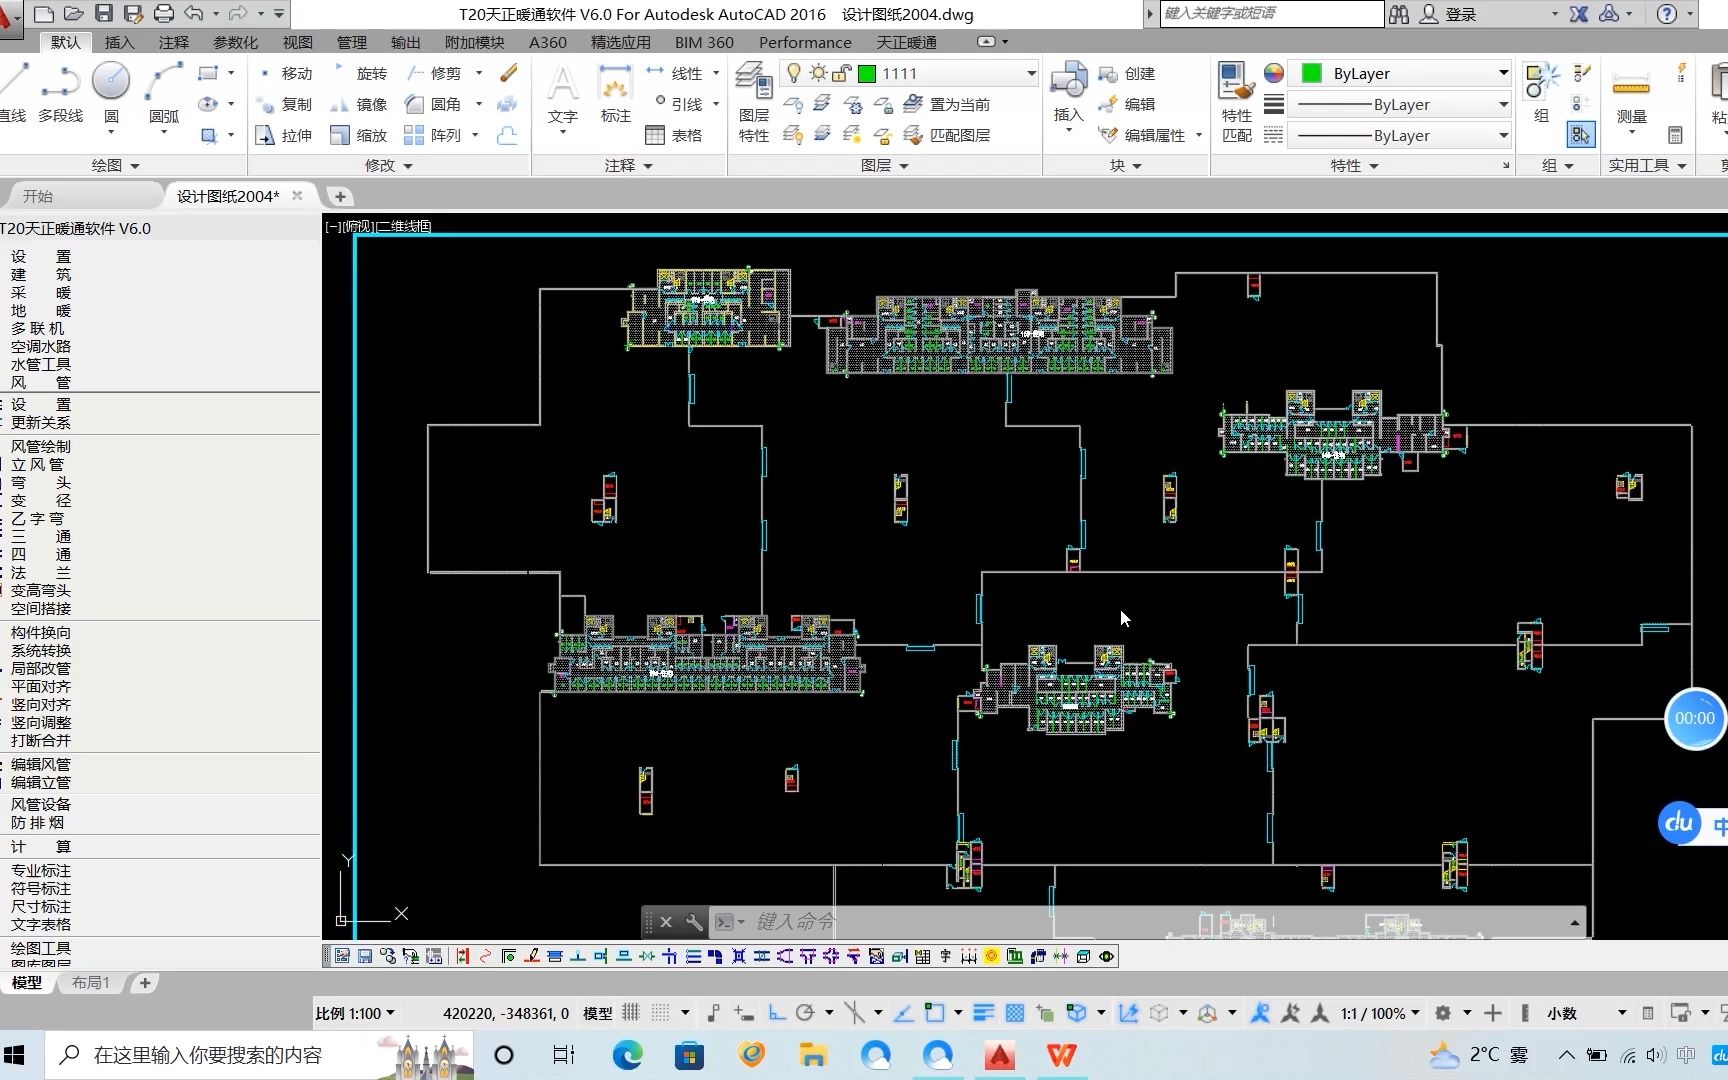Click the Insert block (插入) tool

click(1068, 92)
